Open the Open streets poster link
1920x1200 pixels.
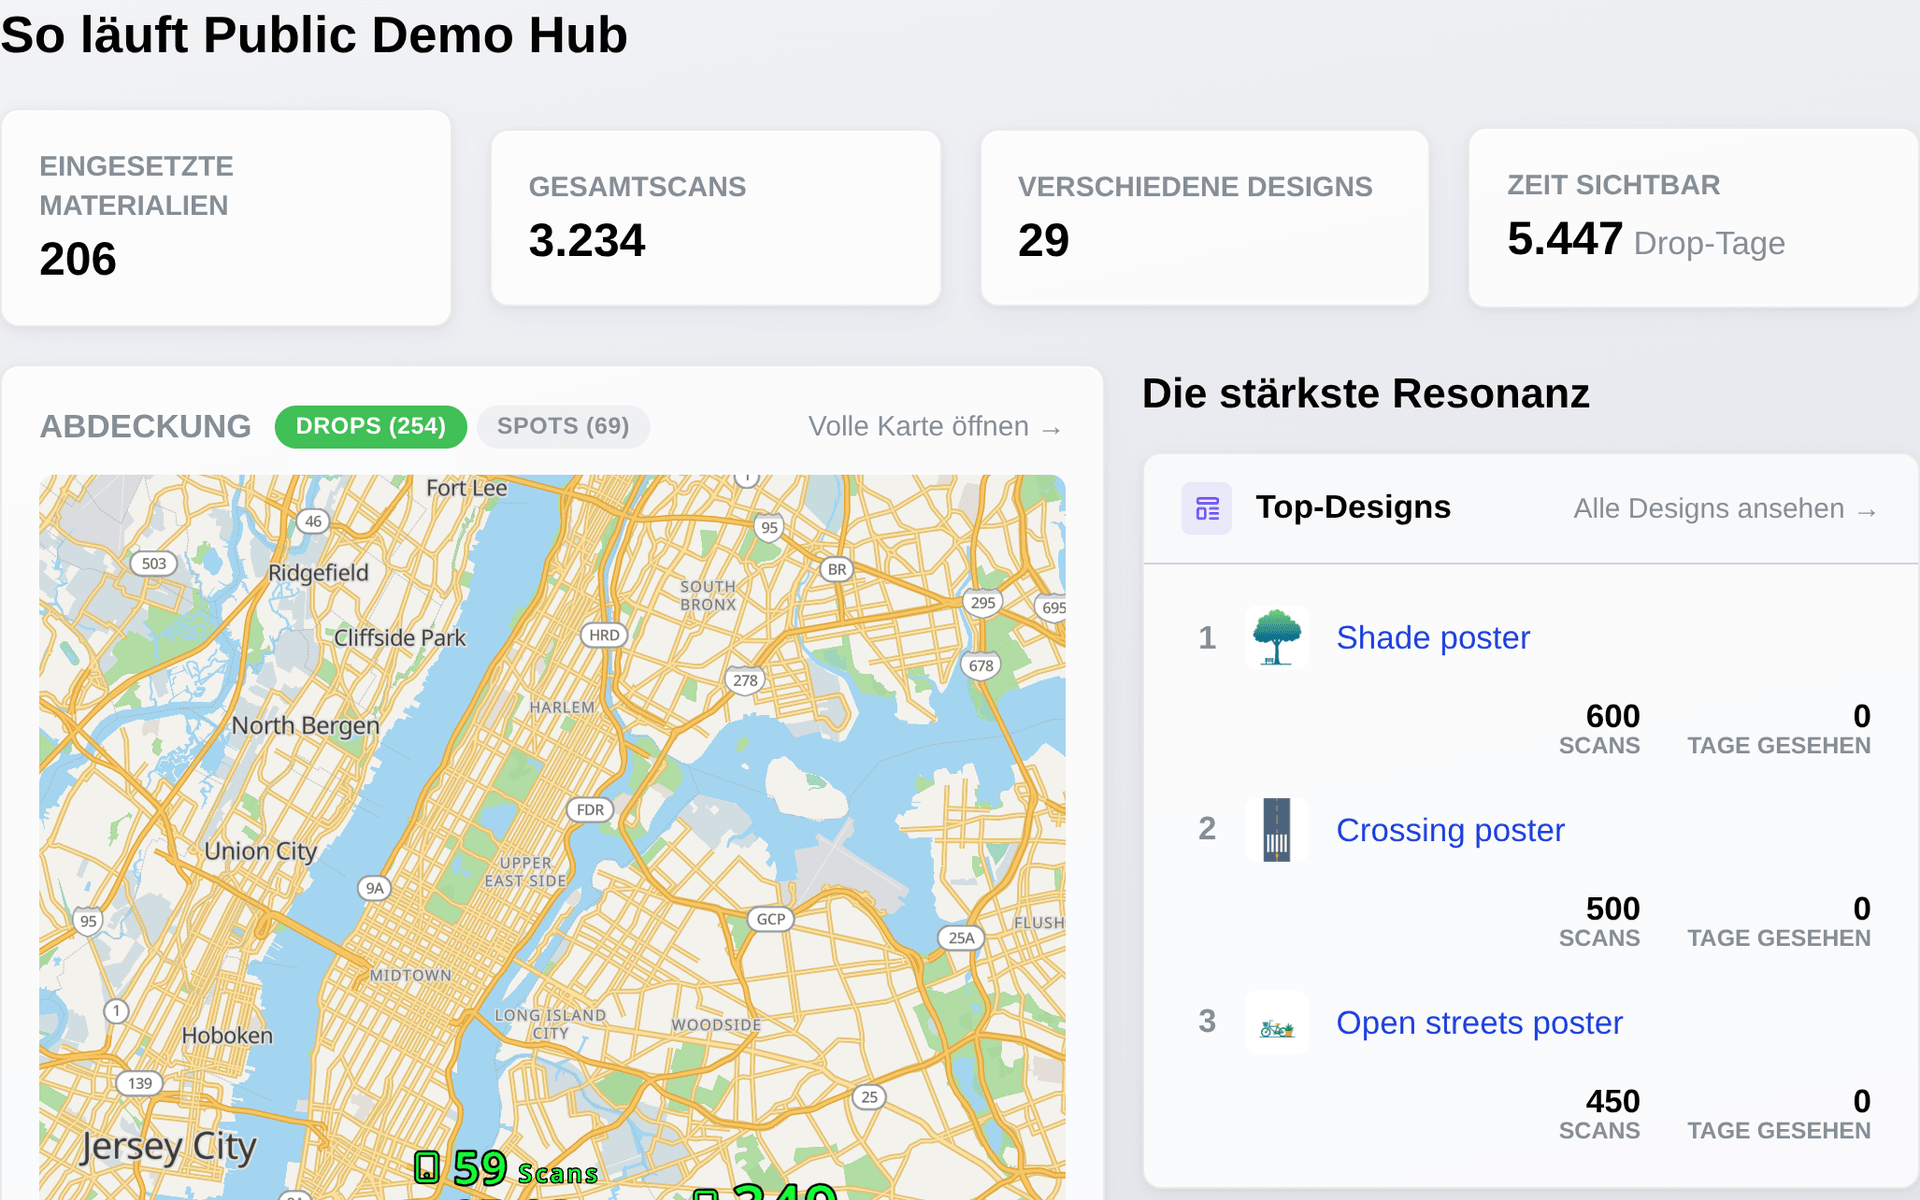(x=1479, y=1024)
